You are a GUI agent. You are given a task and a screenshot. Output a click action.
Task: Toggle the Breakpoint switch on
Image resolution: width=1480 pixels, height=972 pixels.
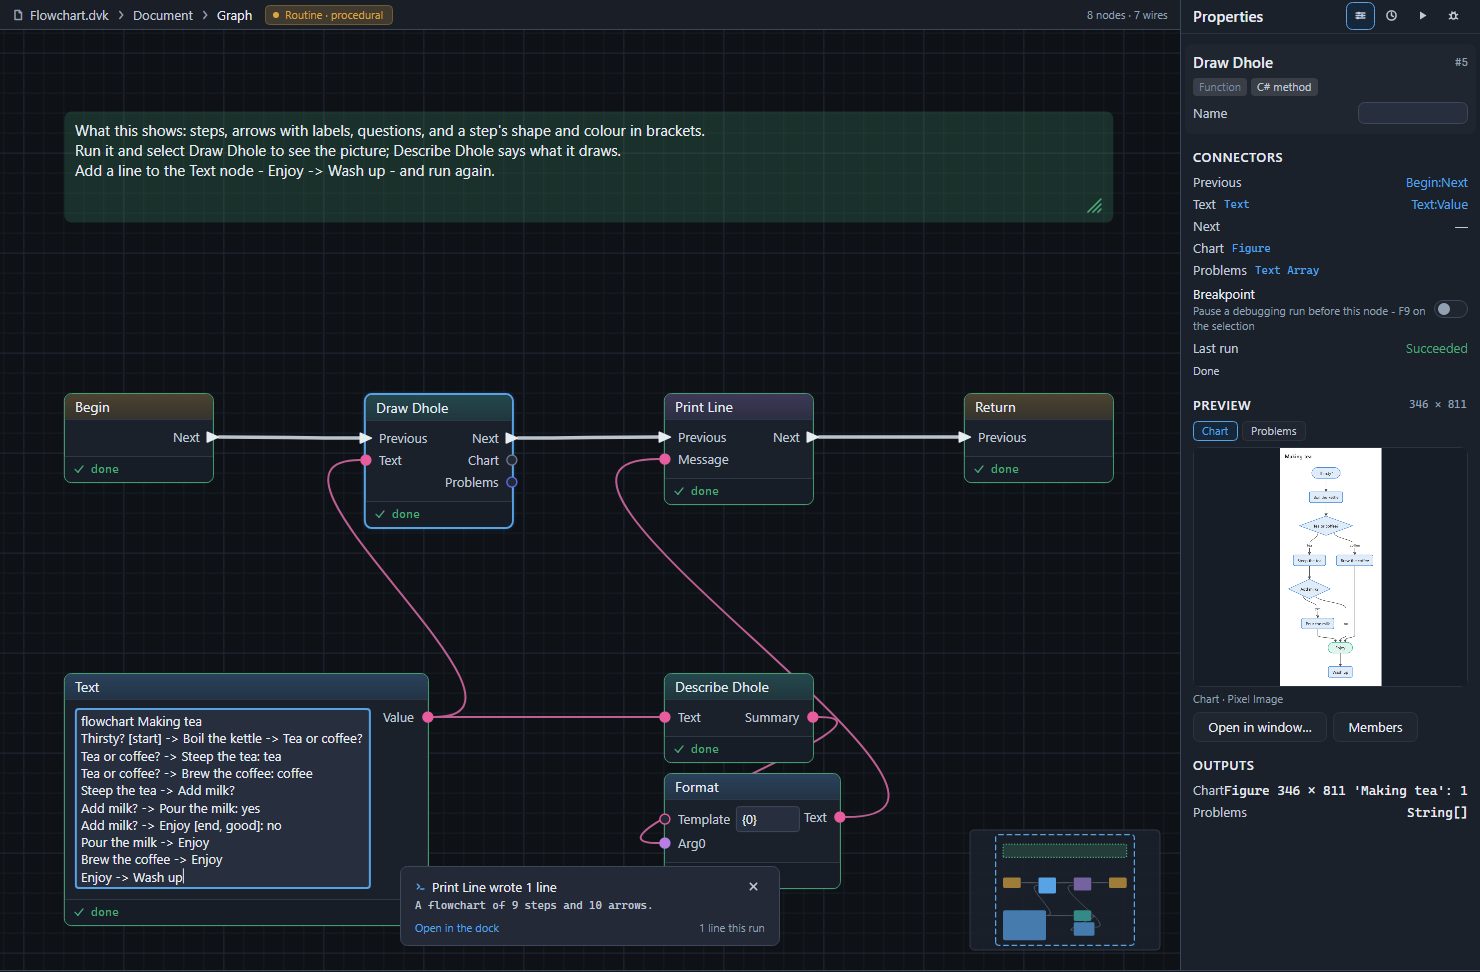tap(1451, 309)
